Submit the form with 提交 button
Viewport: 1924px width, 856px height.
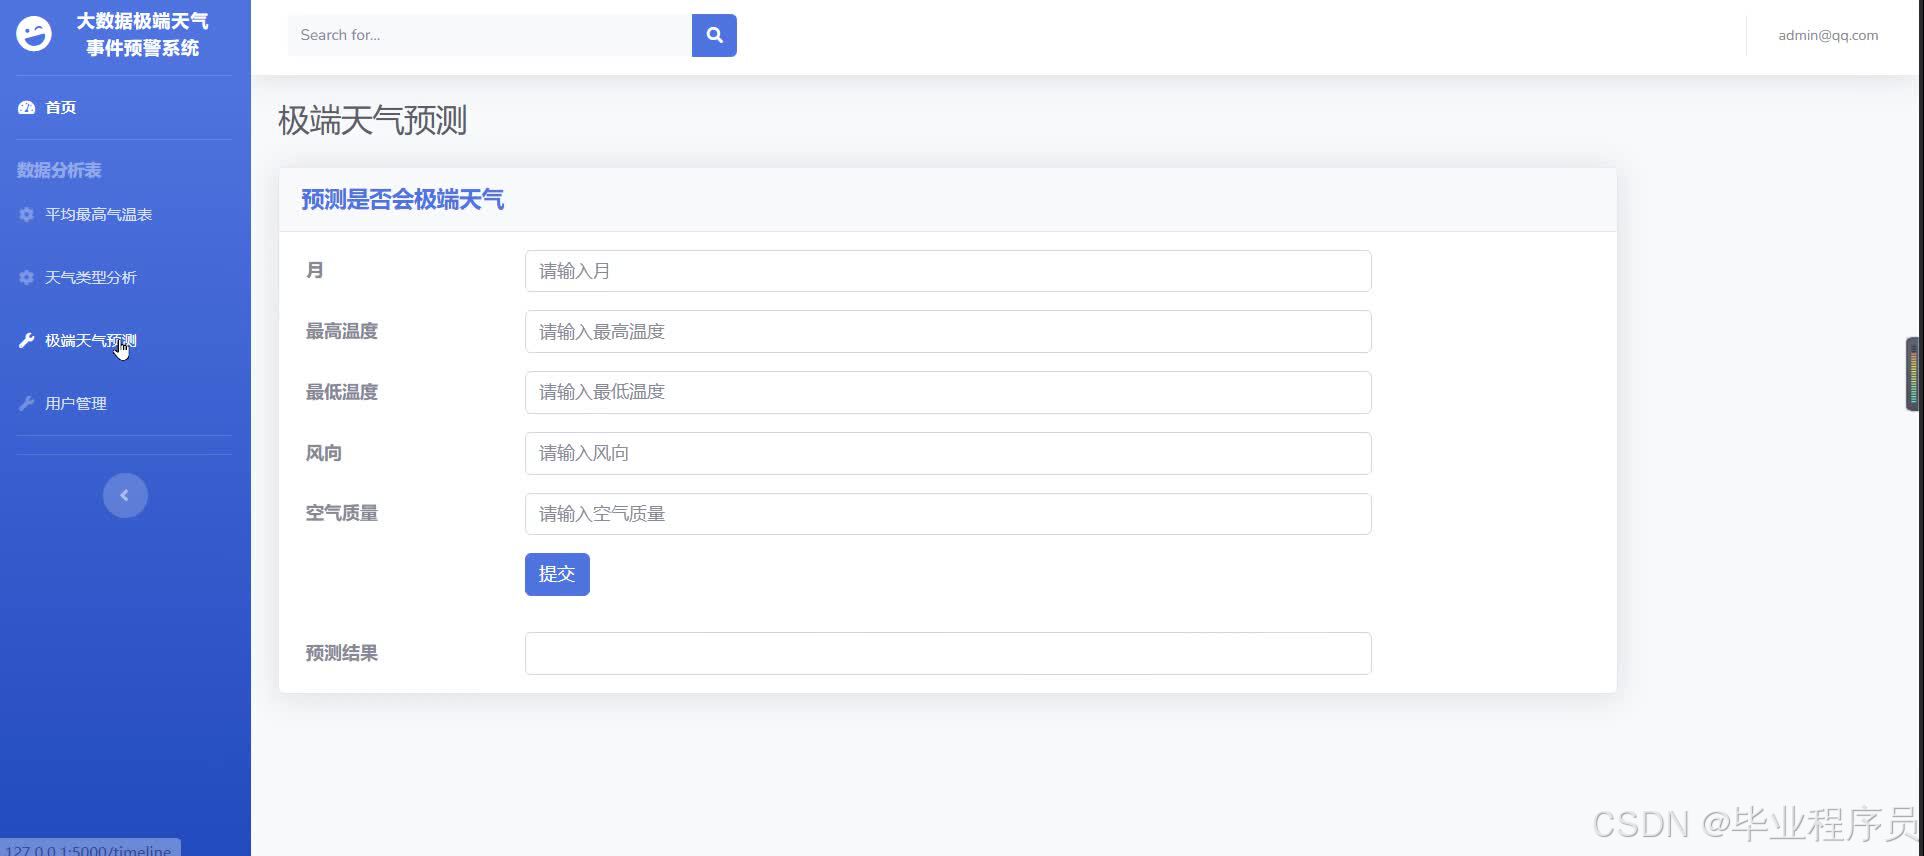pyautogui.click(x=557, y=574)
